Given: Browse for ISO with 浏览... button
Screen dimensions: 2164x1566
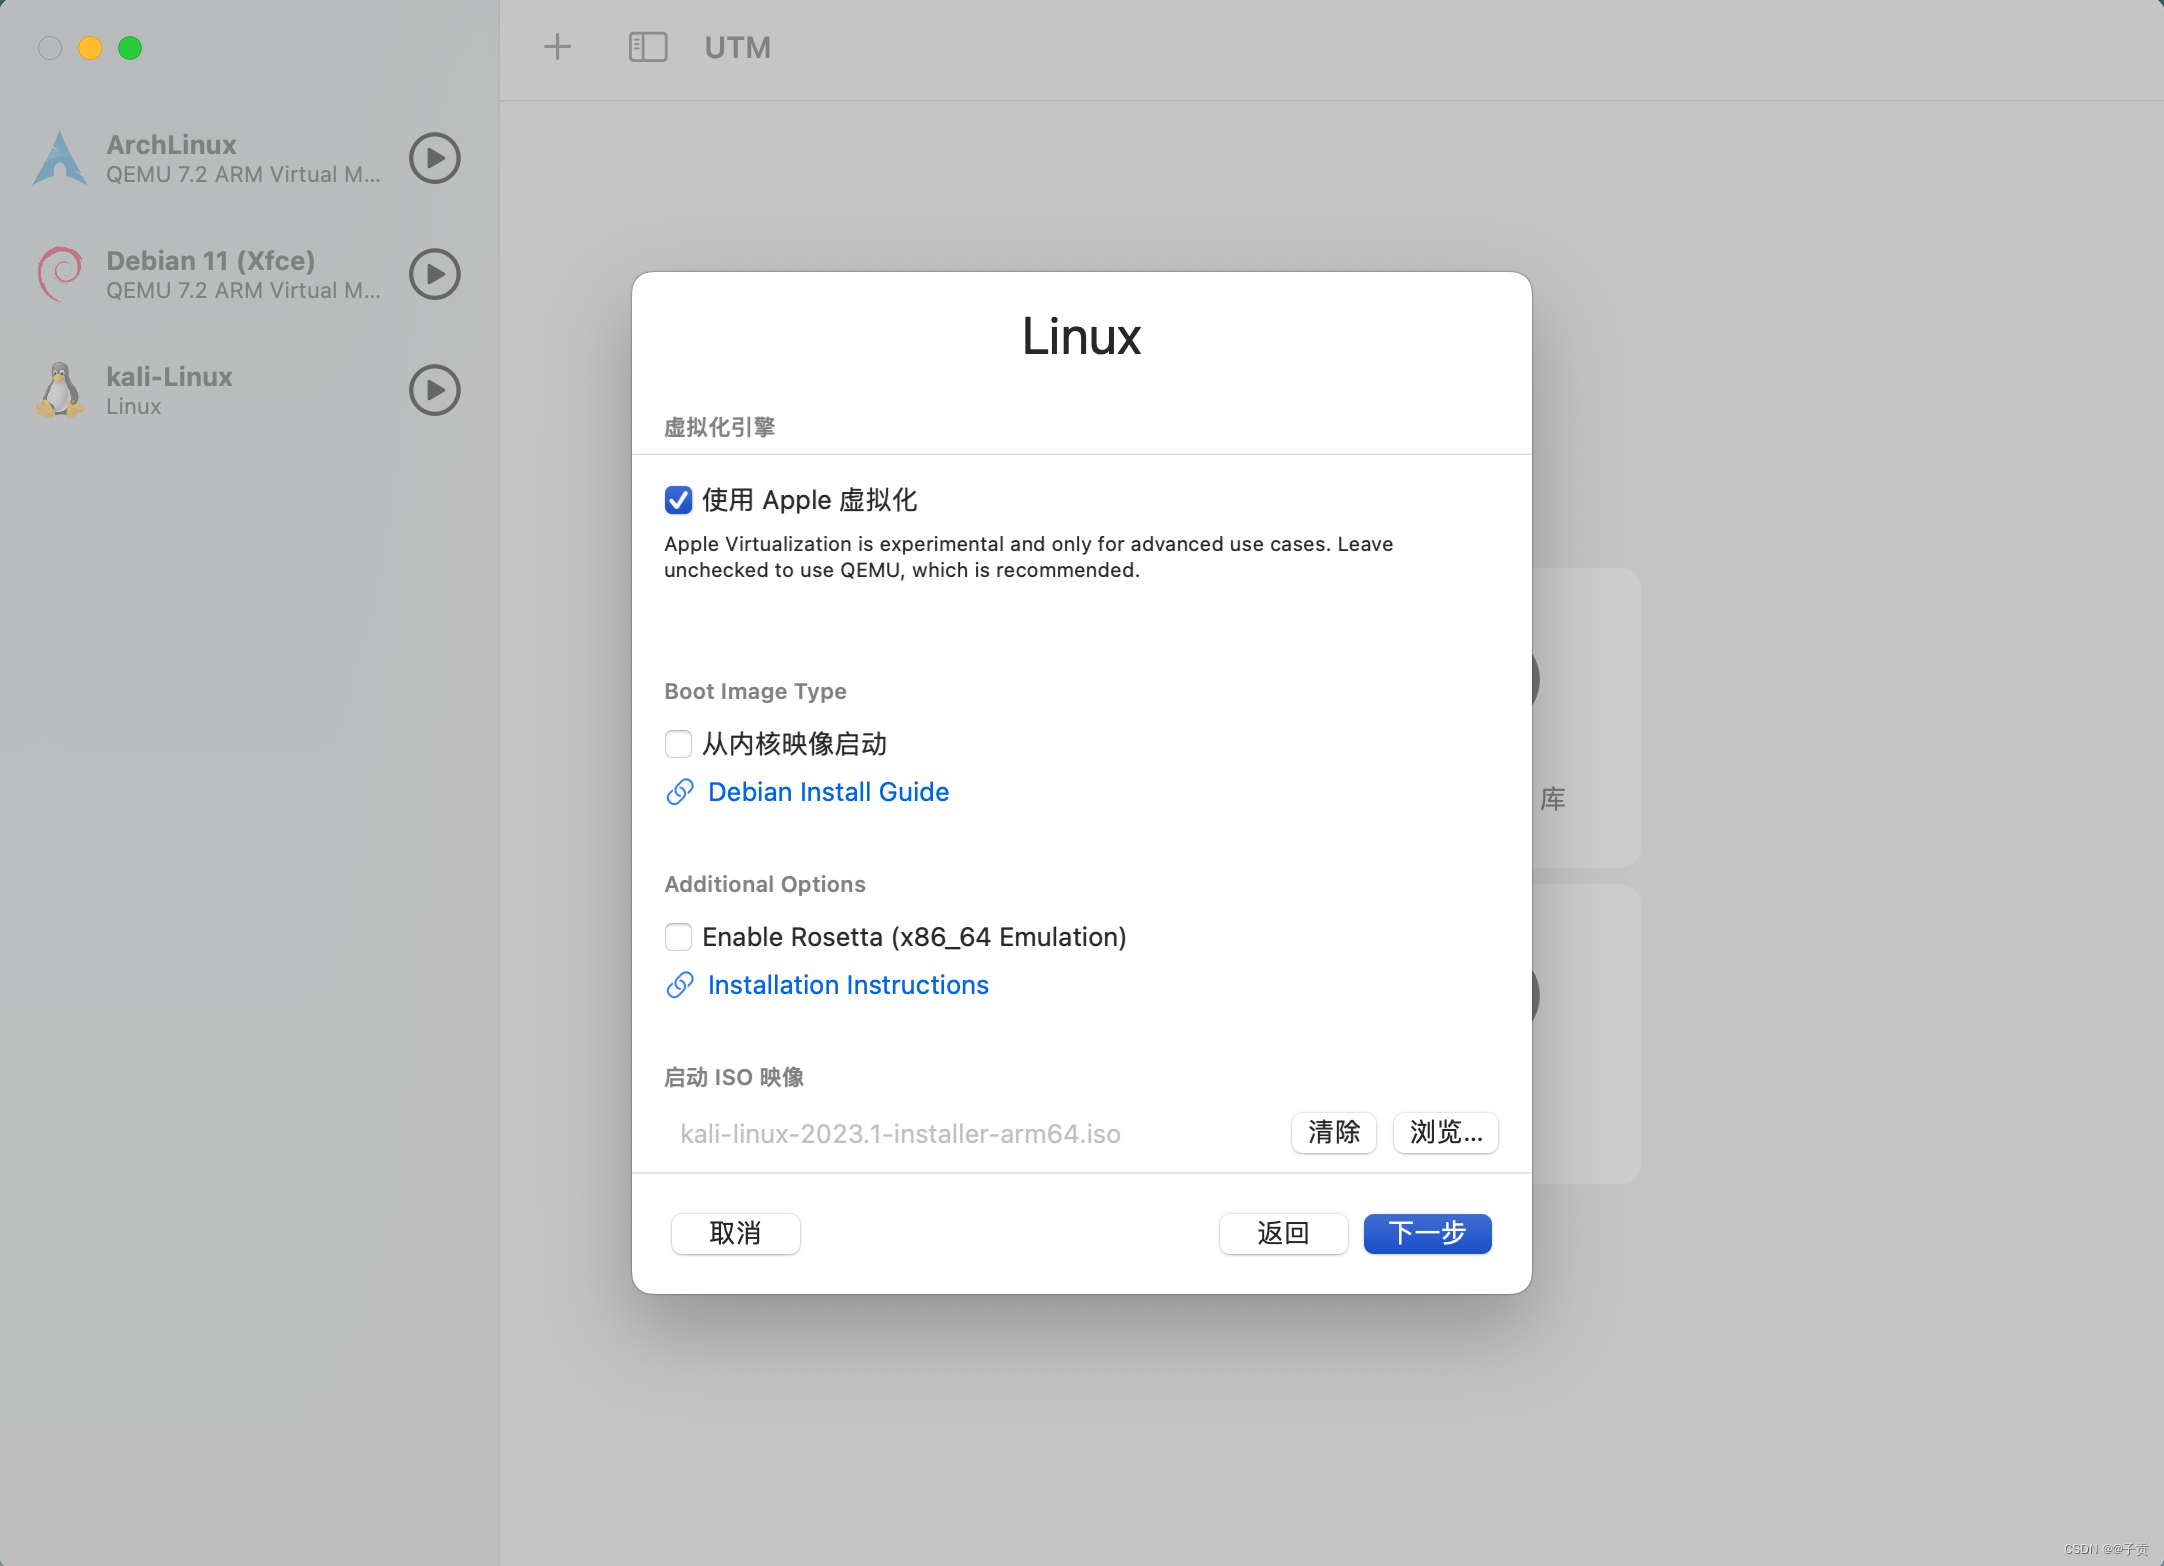Looking at the screenshot, I should (x=1446, y=1133).
